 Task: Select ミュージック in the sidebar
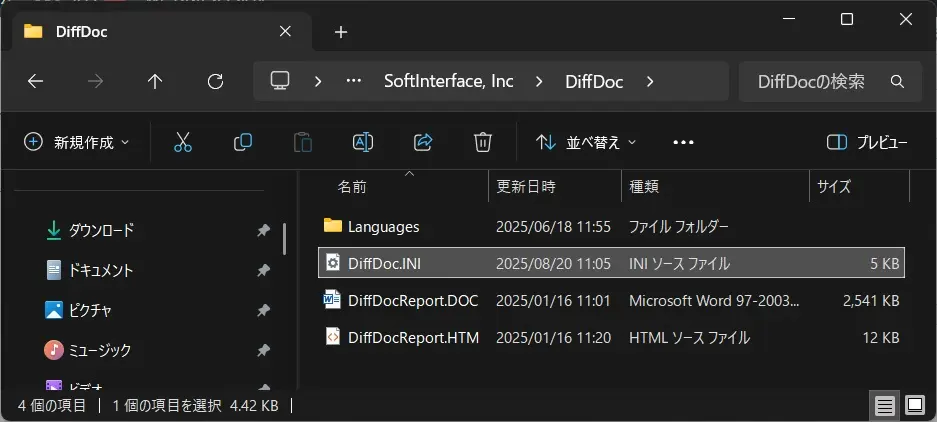coord(100,350)
